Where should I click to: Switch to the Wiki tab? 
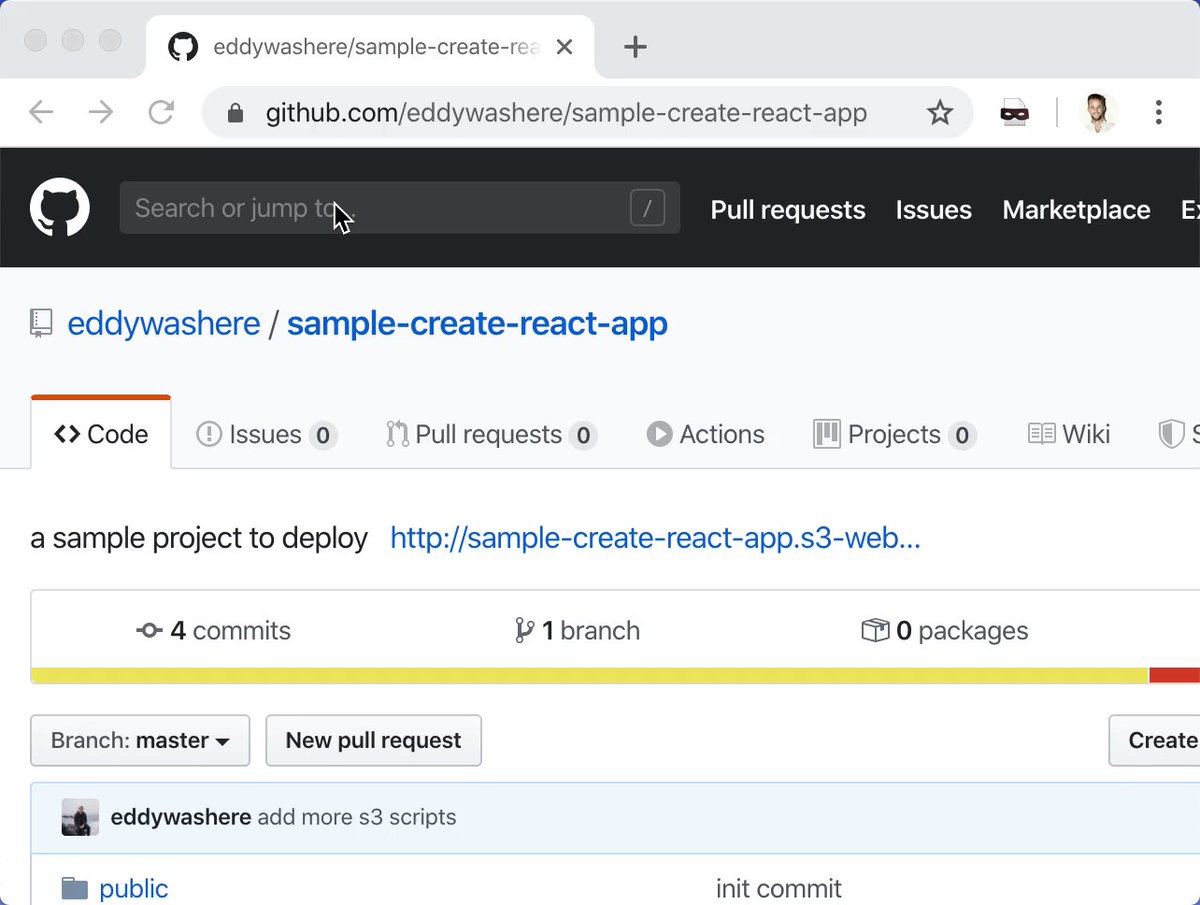click(x=1069, y=434)
